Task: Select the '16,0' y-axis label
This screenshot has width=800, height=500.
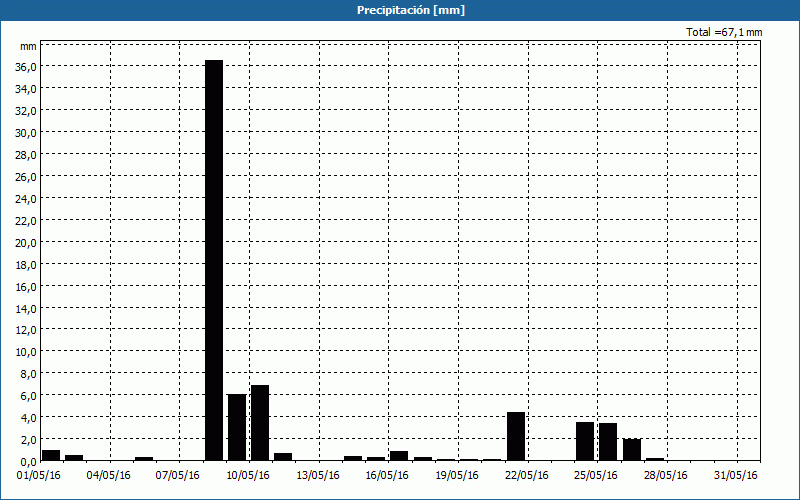Action: [x=26, y=286]
